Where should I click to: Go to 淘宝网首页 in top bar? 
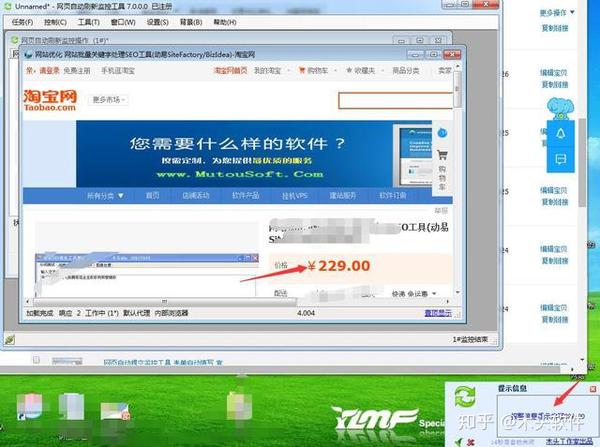click(230, 70)
